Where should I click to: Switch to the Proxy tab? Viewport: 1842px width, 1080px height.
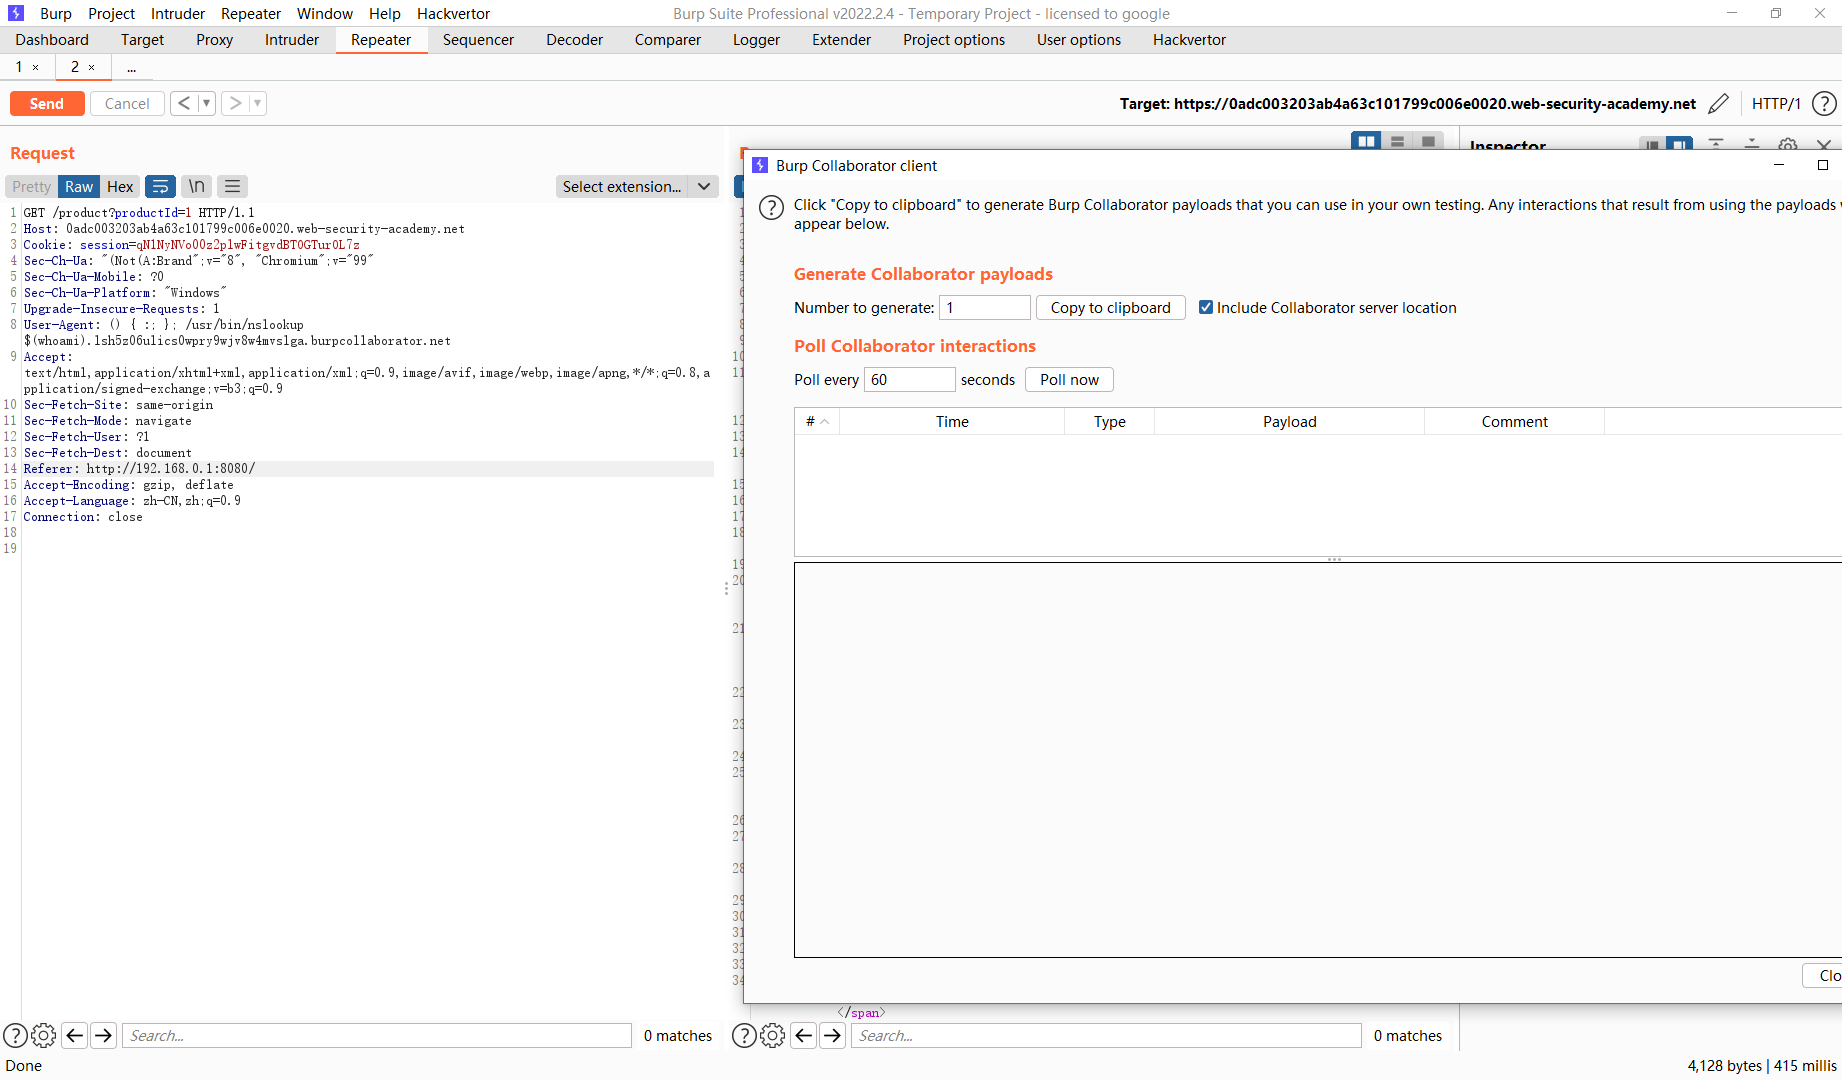214,40
